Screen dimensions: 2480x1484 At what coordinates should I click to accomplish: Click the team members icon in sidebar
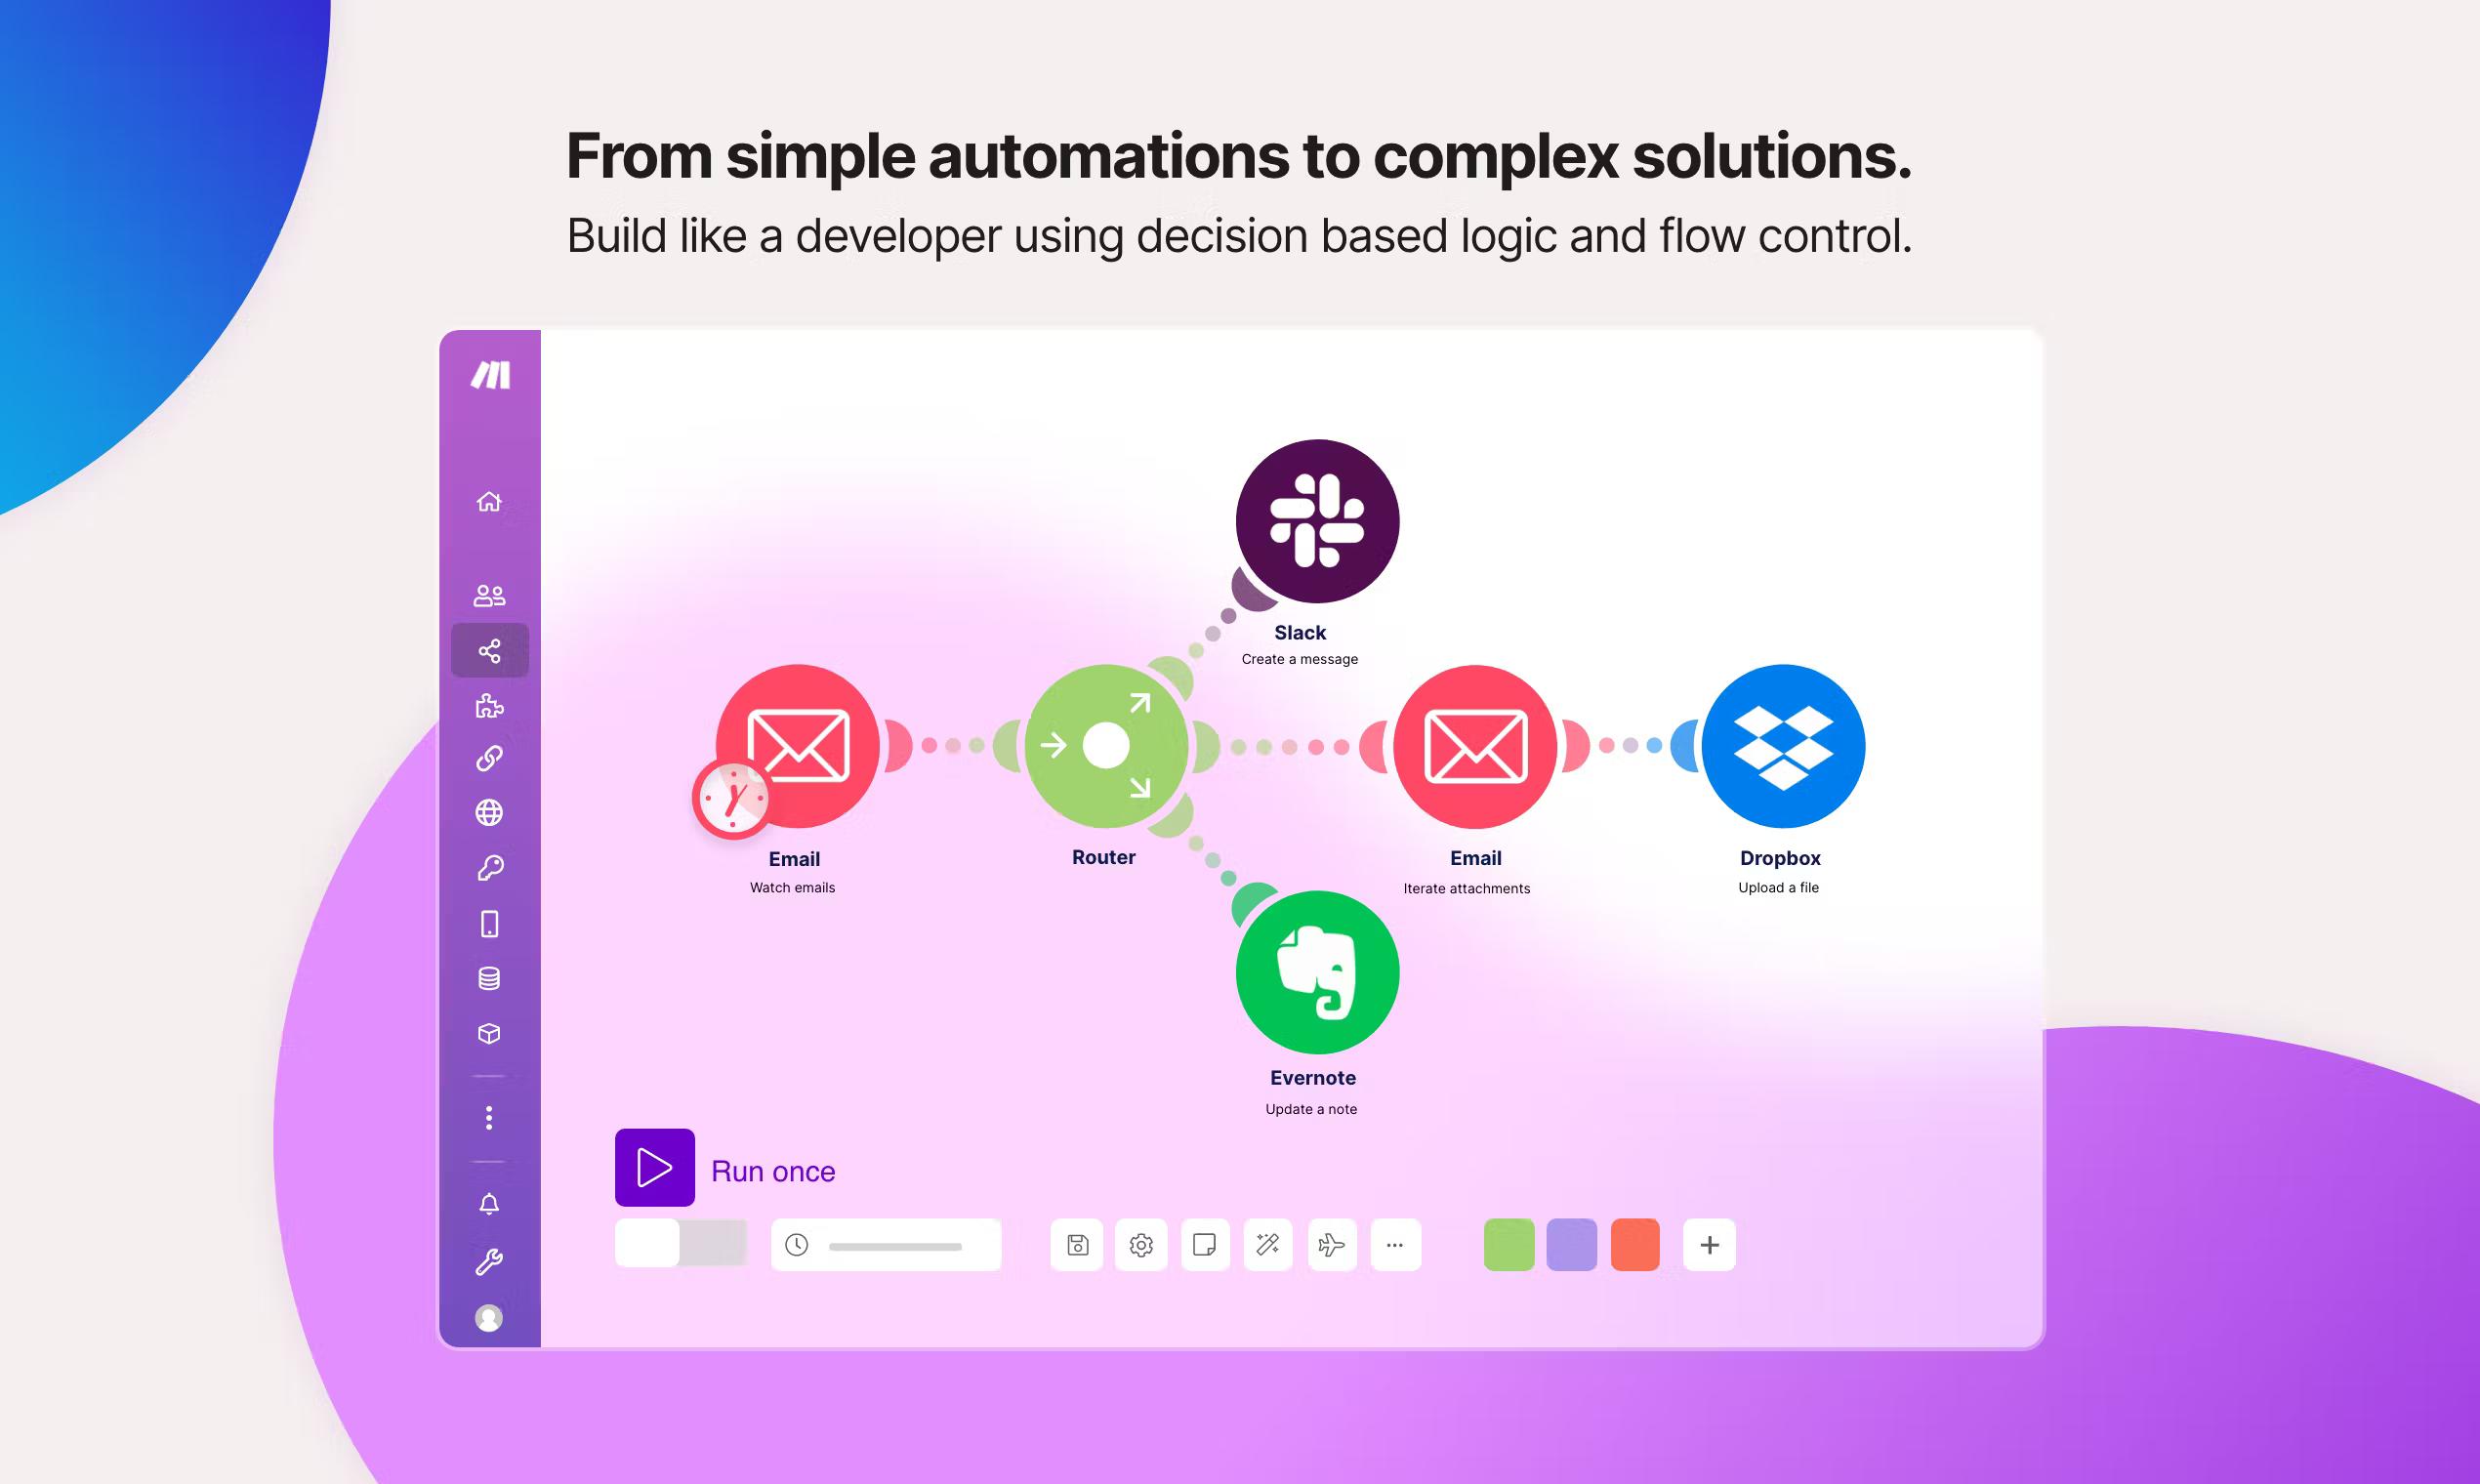click(x=491, y=592)
